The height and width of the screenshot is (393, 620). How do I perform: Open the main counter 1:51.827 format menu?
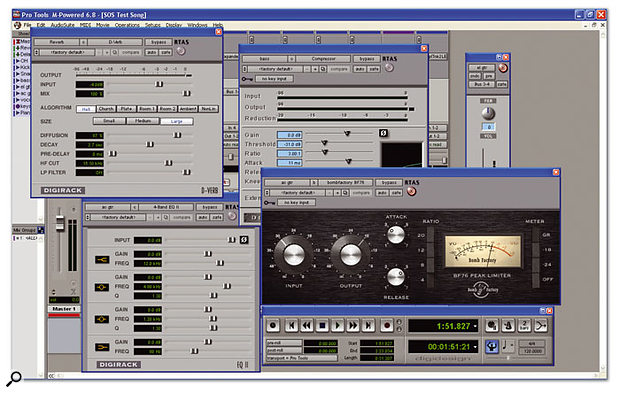coord(475,326)
